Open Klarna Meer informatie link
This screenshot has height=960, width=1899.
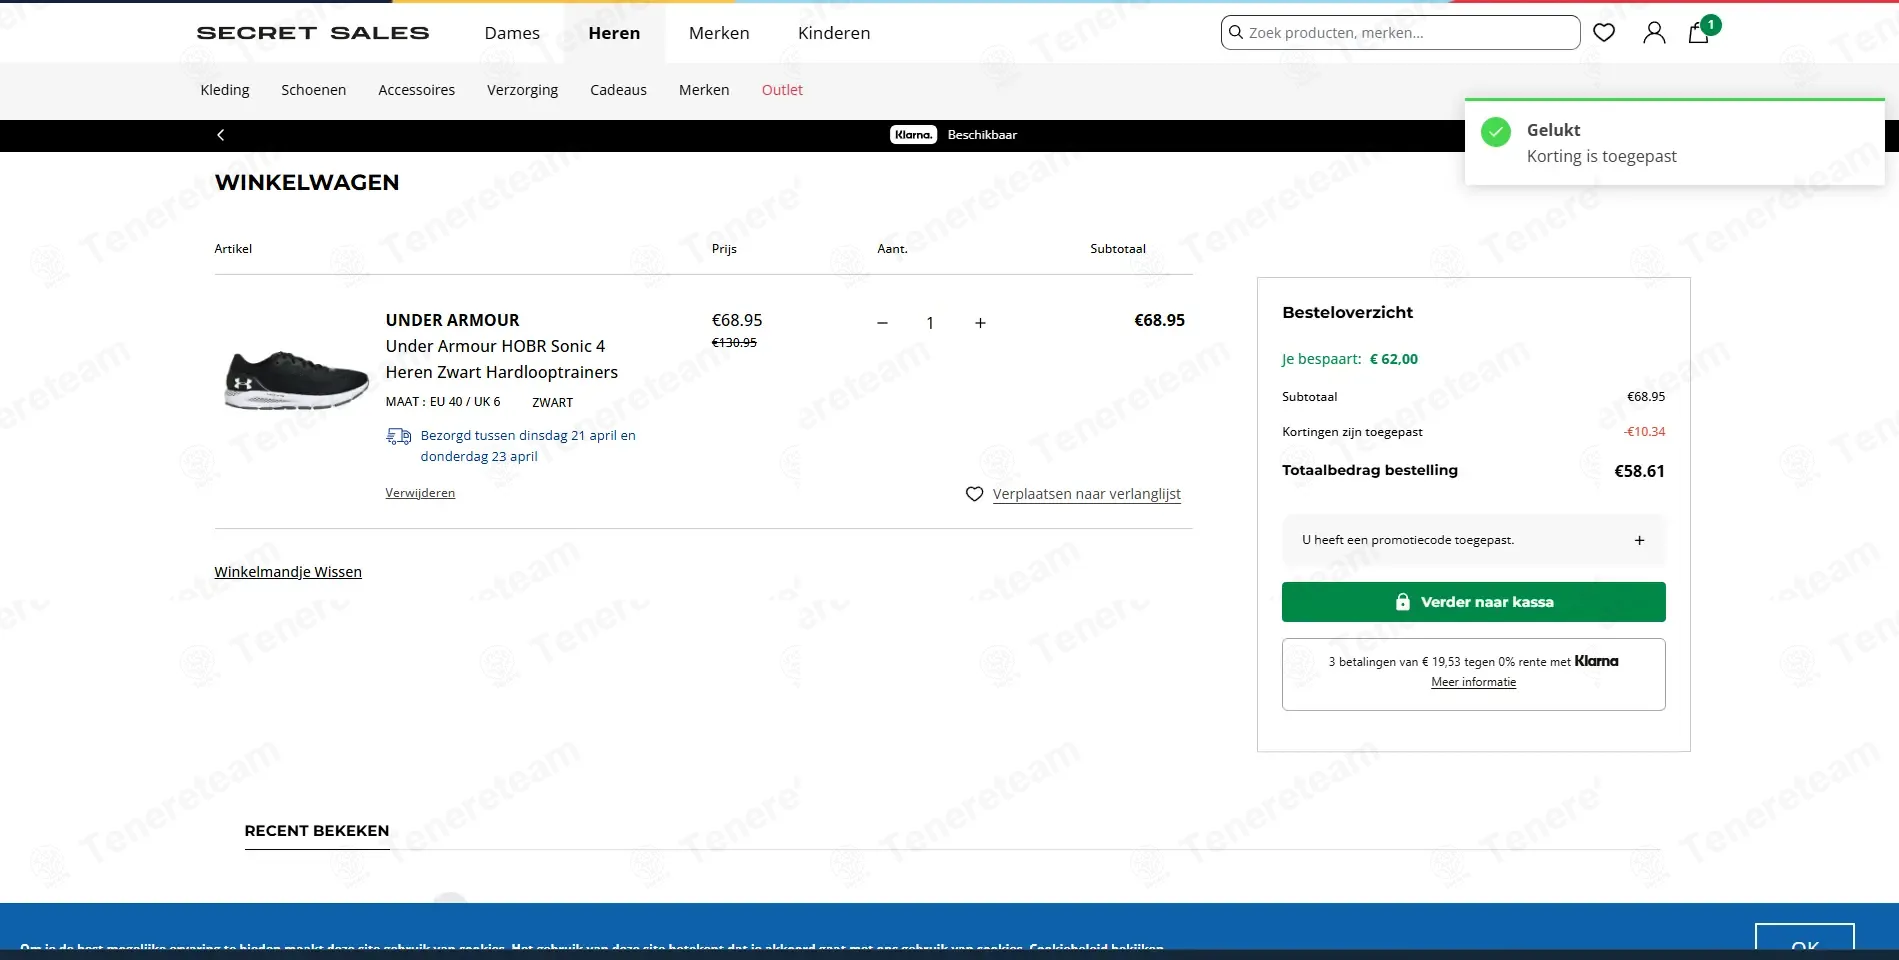point(1473,682)
